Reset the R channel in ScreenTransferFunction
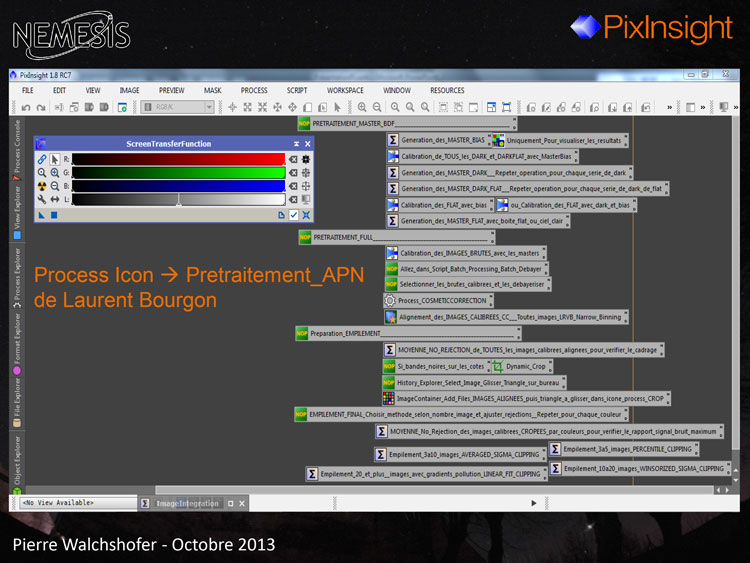750x563 pixels. [x=293, y=159]
